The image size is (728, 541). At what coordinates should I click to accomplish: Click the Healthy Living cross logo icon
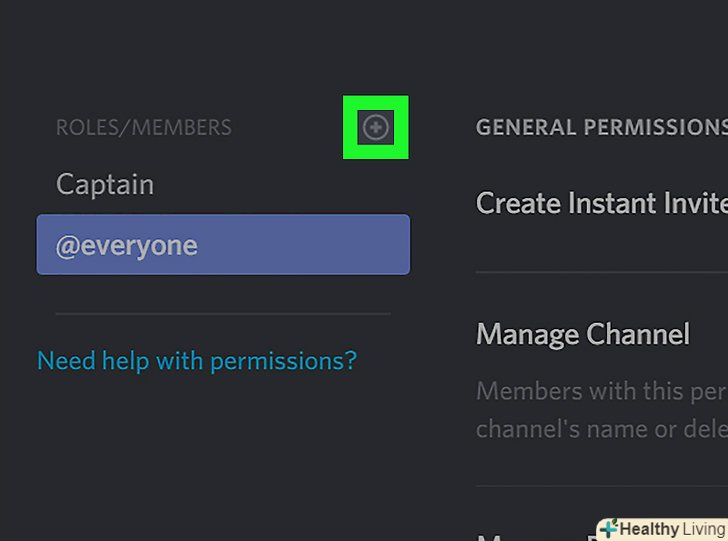607,529
